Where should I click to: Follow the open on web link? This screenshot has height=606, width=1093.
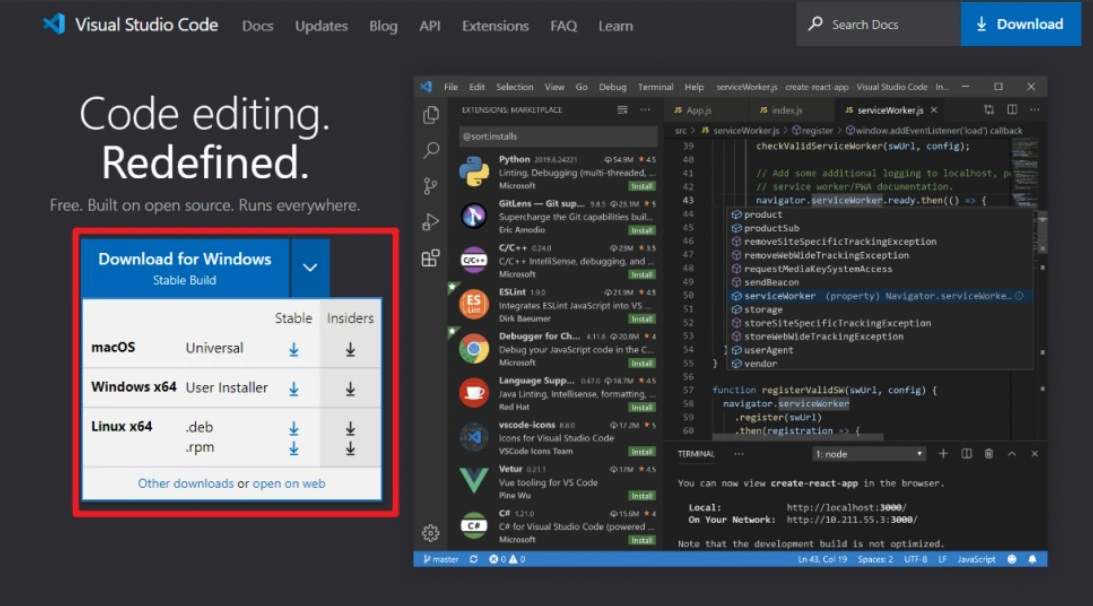click(289, 484)
